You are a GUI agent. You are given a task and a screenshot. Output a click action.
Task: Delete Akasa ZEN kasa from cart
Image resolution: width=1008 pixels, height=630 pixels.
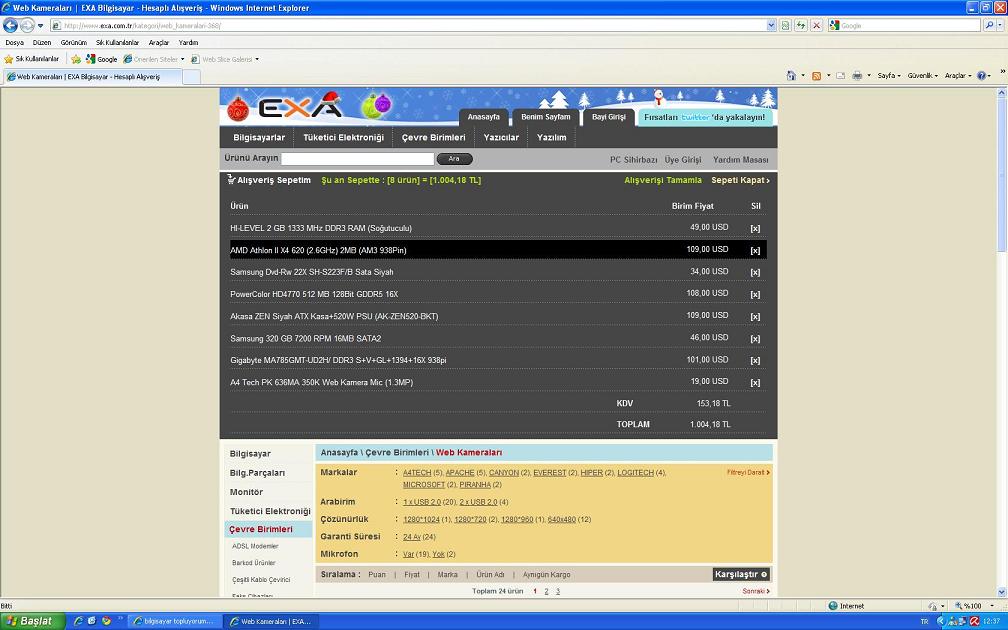tap(755, 316)
